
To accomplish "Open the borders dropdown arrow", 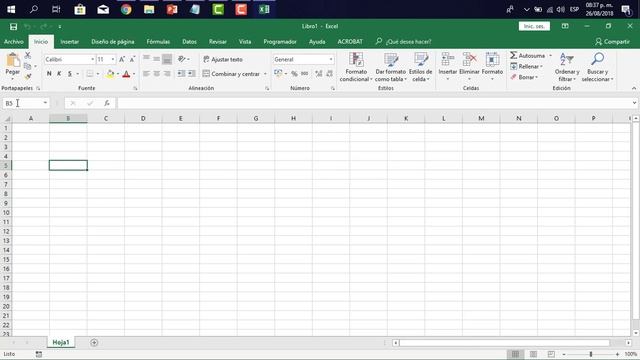I will point(98,74).
